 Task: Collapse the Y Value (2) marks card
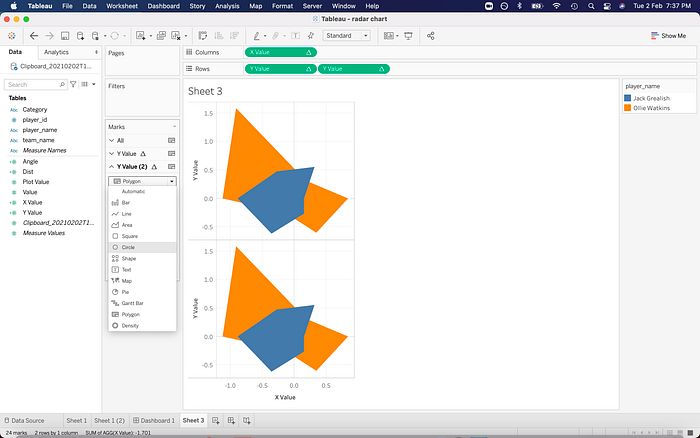tap(112, 167)
